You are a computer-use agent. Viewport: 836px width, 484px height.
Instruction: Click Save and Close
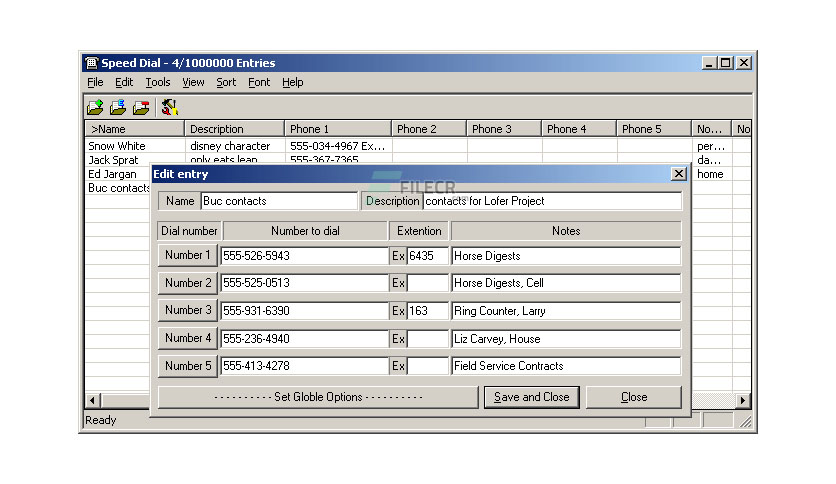tap(532, 397)
